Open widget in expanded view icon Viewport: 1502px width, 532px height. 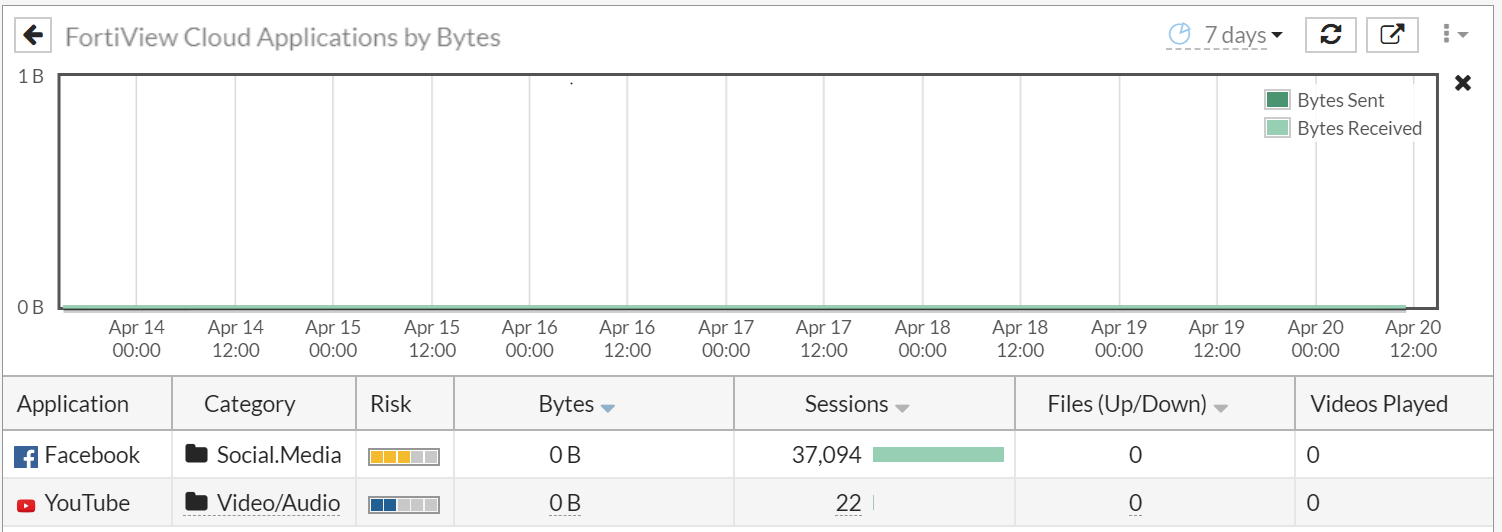[x=1391, y=35]
